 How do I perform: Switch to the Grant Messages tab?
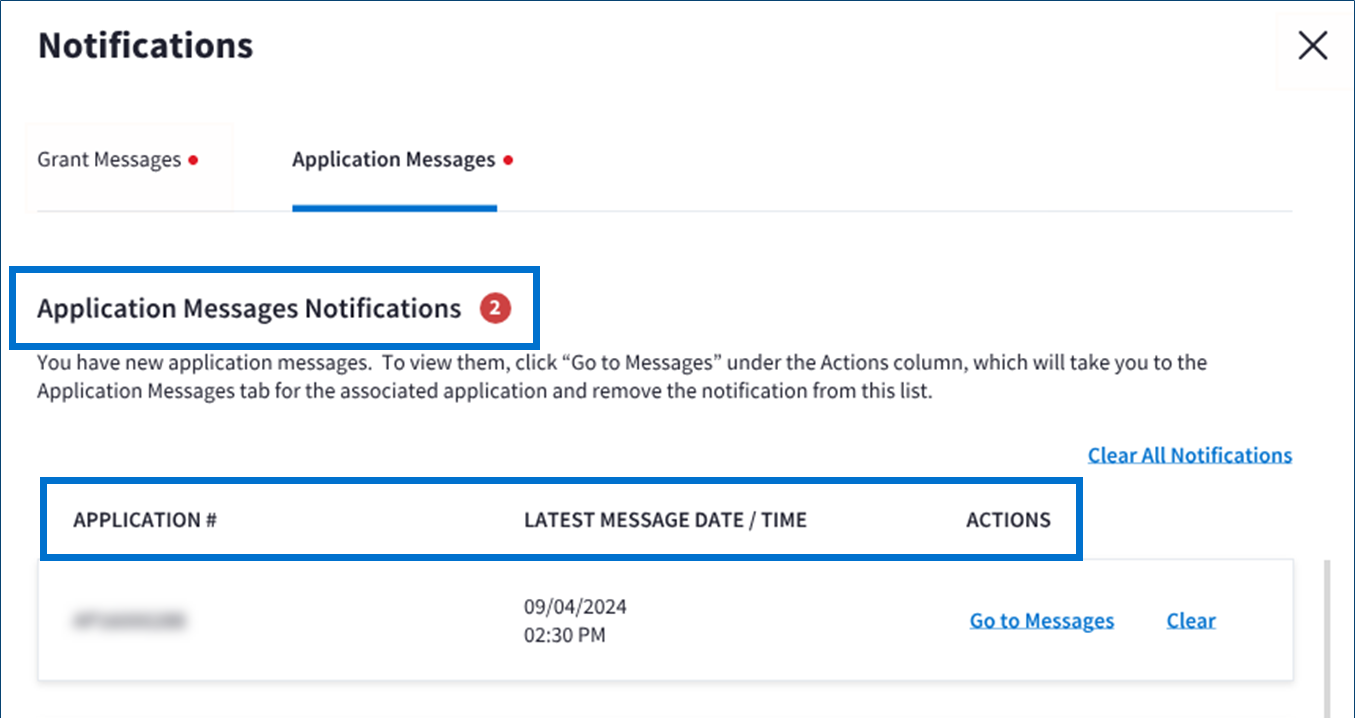(x=109, y=160)
